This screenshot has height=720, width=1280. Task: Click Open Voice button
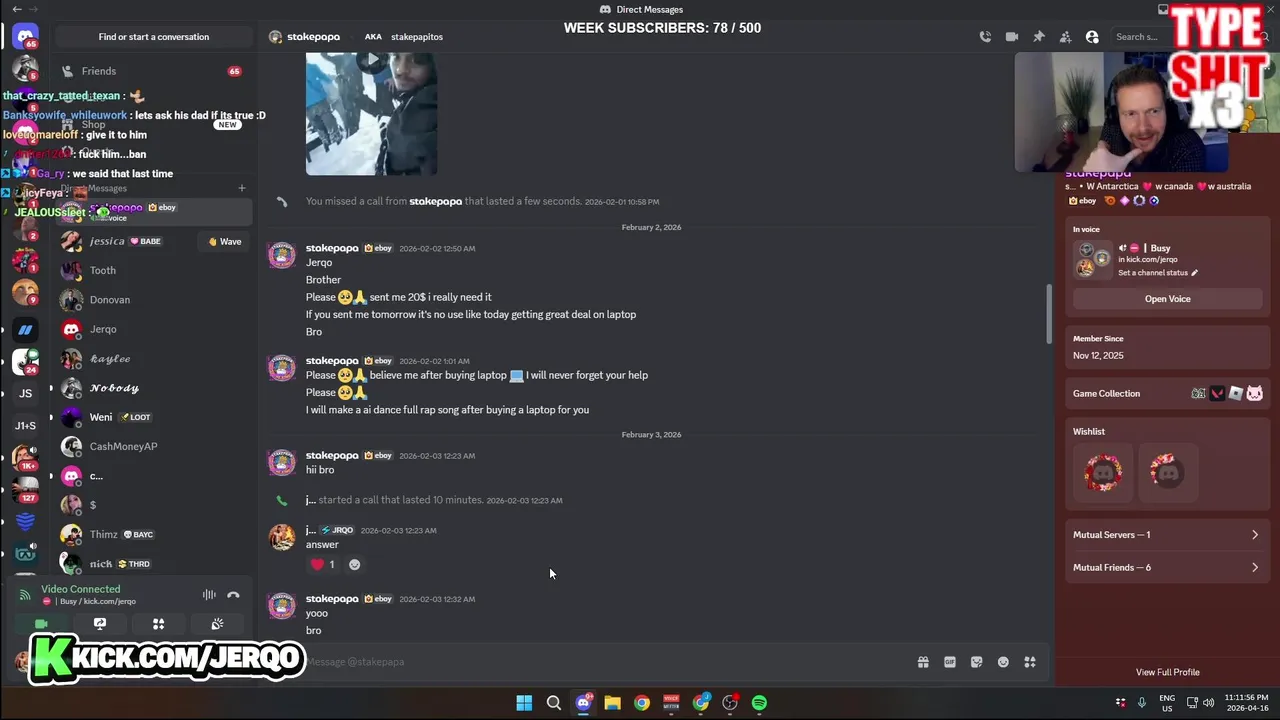click(x=1167, y=299)
